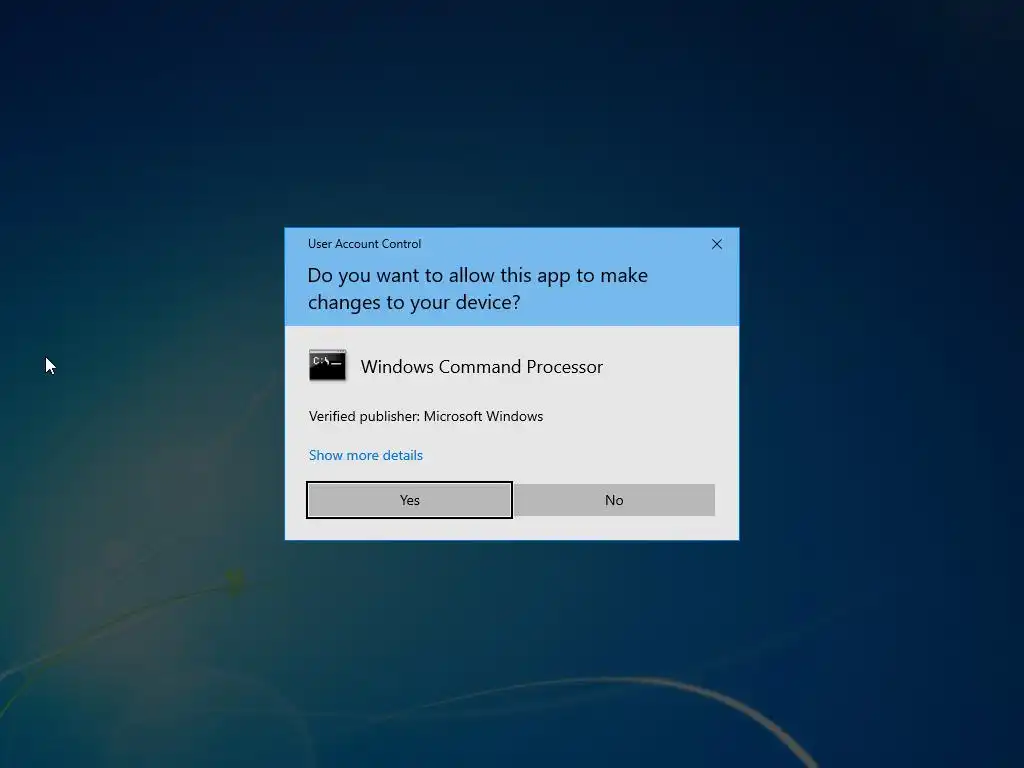Click Yes to allow the app

click(409, 500)
